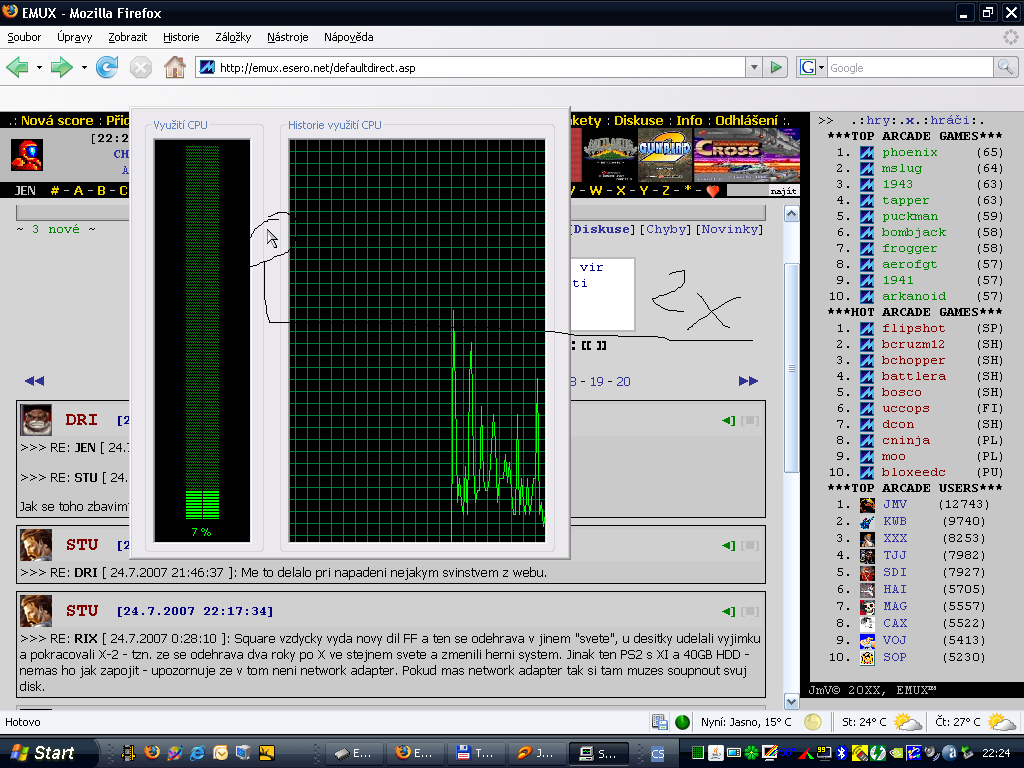Viewport: 1024px width, 768px height.
Task: Open the Záložky menu
Action: coord(233,37)
